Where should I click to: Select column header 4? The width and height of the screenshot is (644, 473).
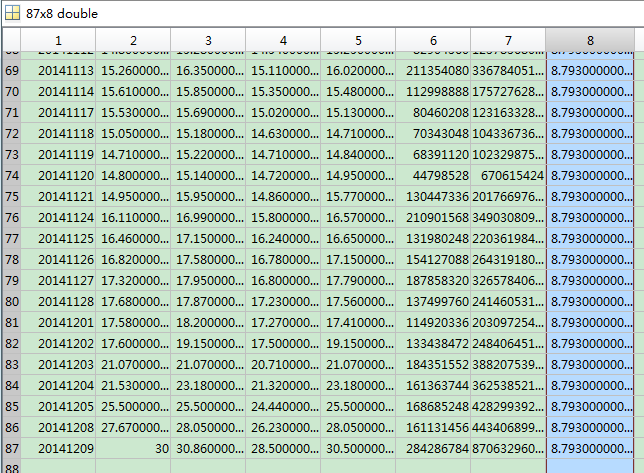point(283,40)
